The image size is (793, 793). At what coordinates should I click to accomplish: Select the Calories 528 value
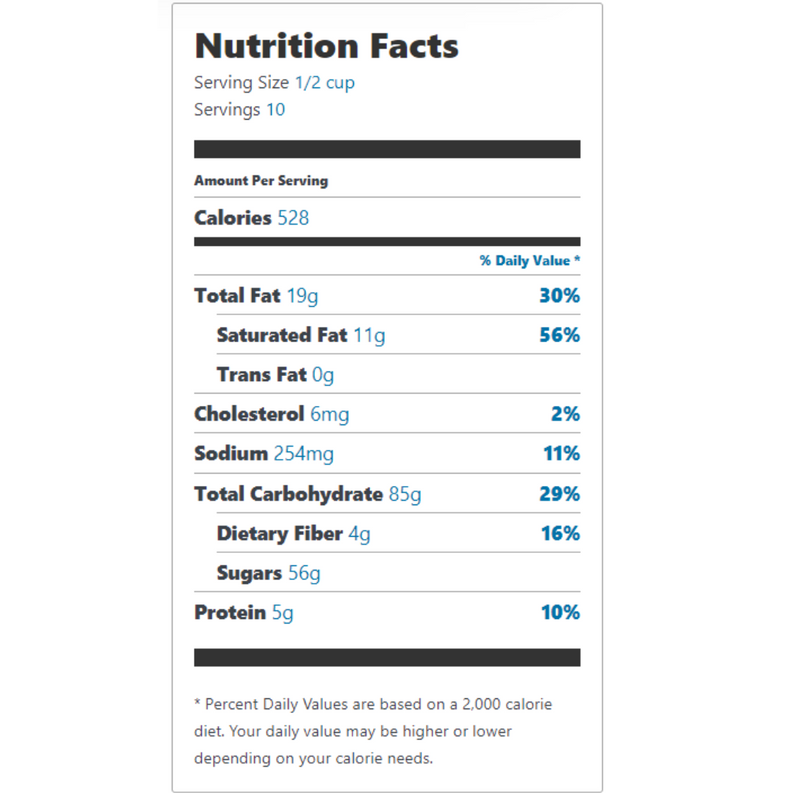(x=293, y=218)
